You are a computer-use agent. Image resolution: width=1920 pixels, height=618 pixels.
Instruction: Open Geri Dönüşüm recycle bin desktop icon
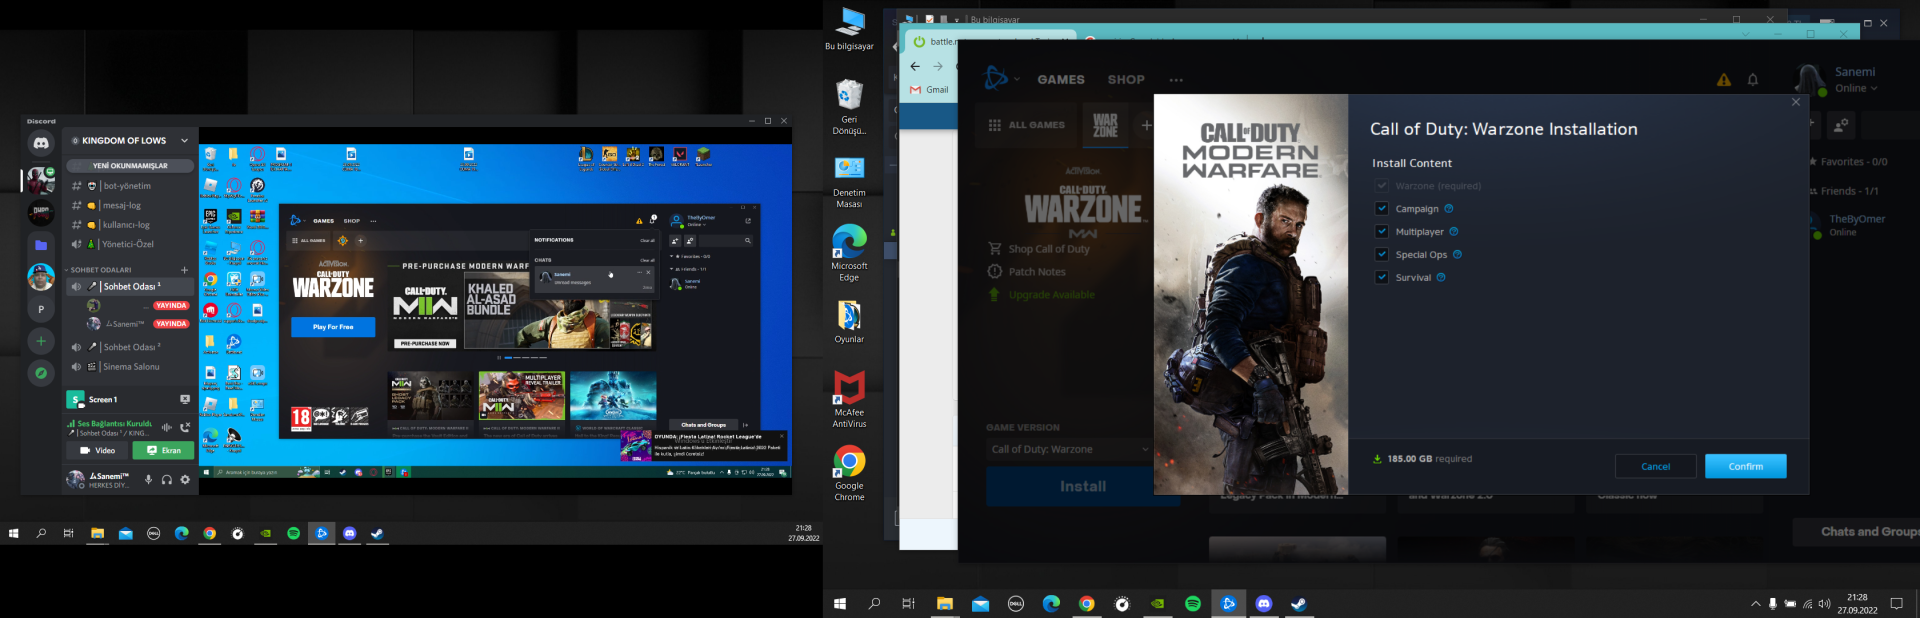coord(849,107)
